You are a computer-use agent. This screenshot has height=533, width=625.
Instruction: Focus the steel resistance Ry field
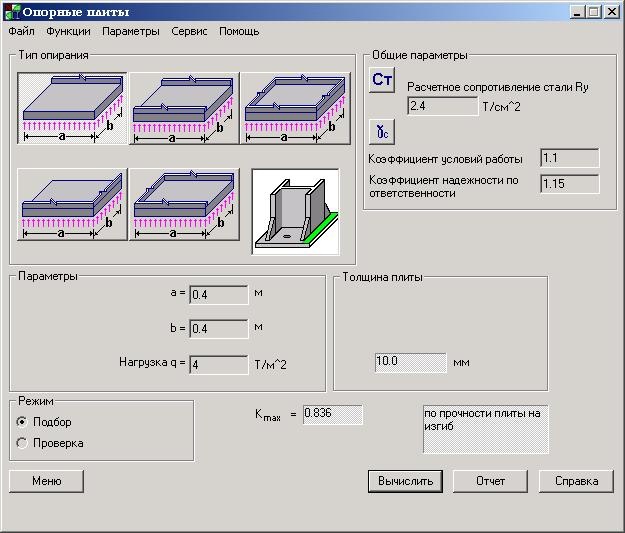tap(442, 105)
